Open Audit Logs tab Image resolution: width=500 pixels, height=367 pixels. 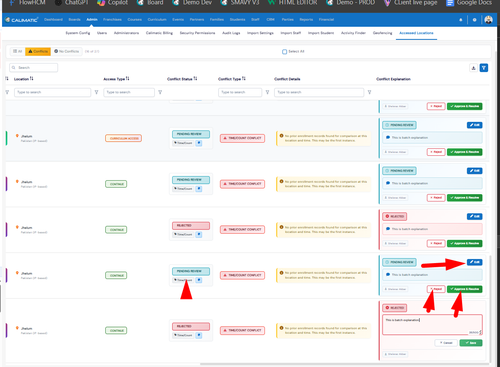tap(231, 33)
